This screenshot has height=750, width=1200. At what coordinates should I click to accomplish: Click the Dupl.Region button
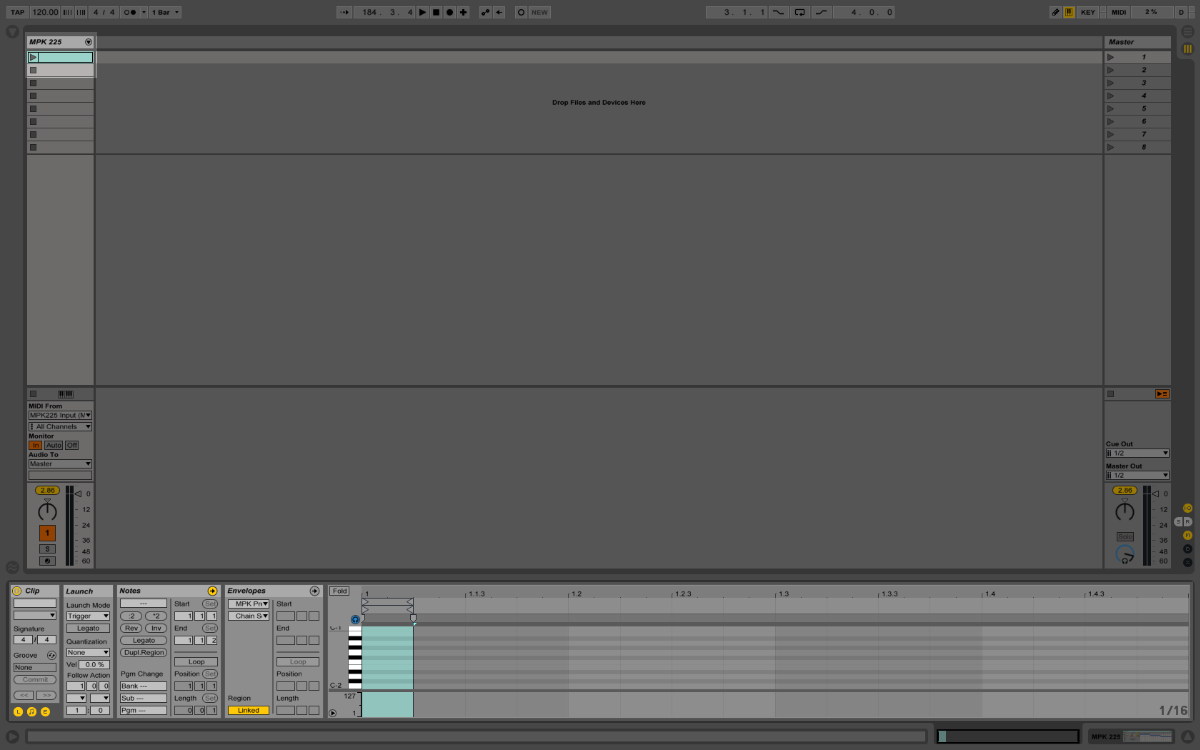pos(144,652)
